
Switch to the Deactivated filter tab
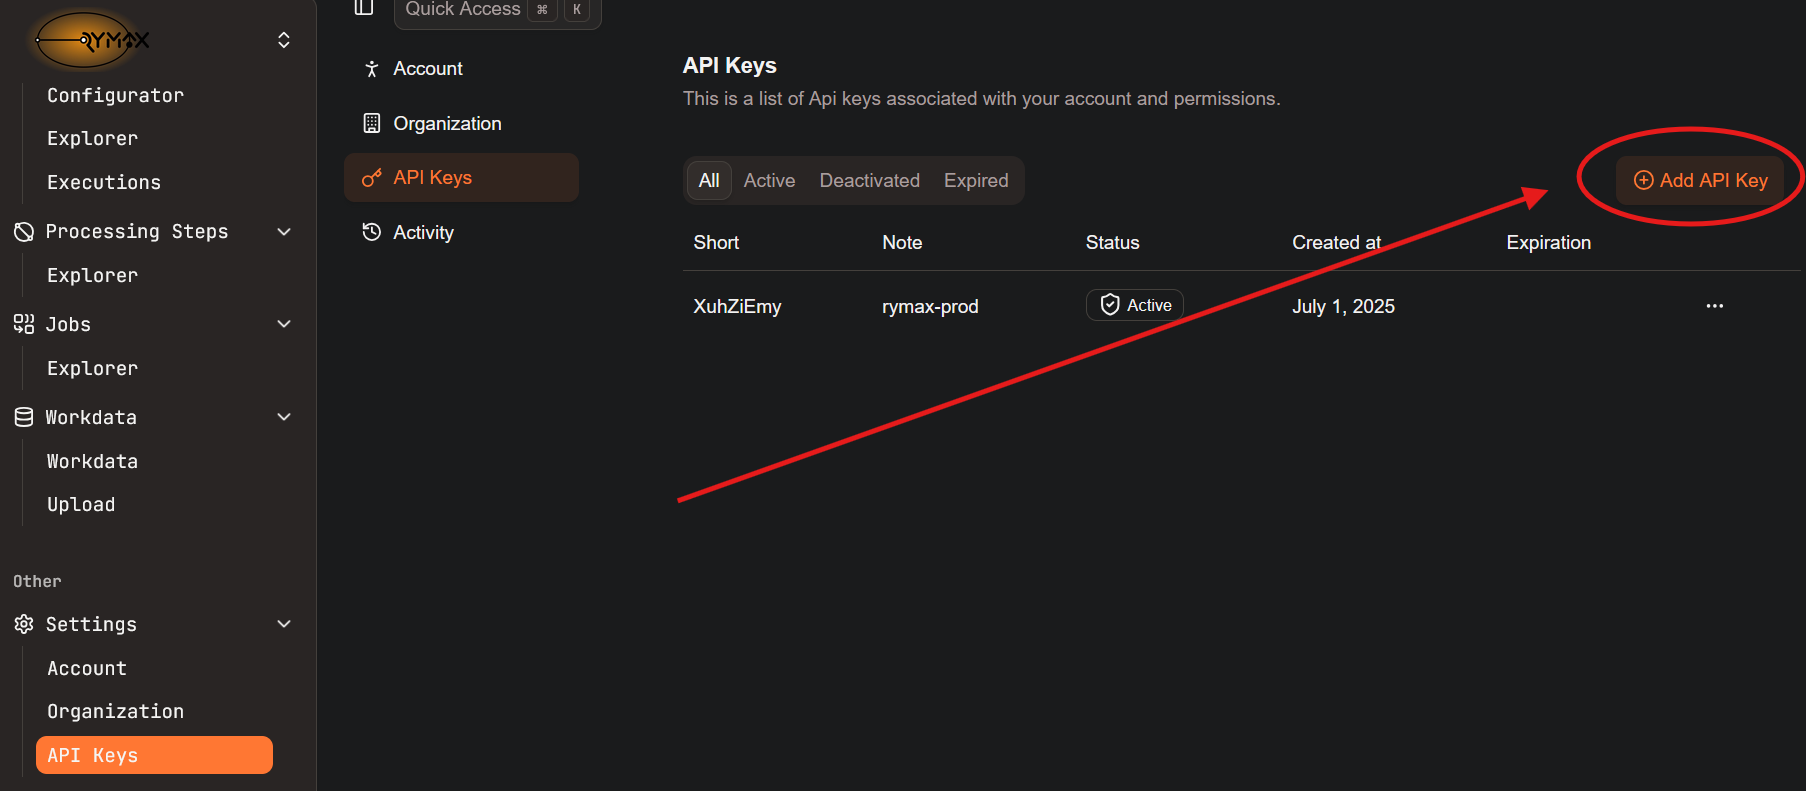tap(870, 180)
